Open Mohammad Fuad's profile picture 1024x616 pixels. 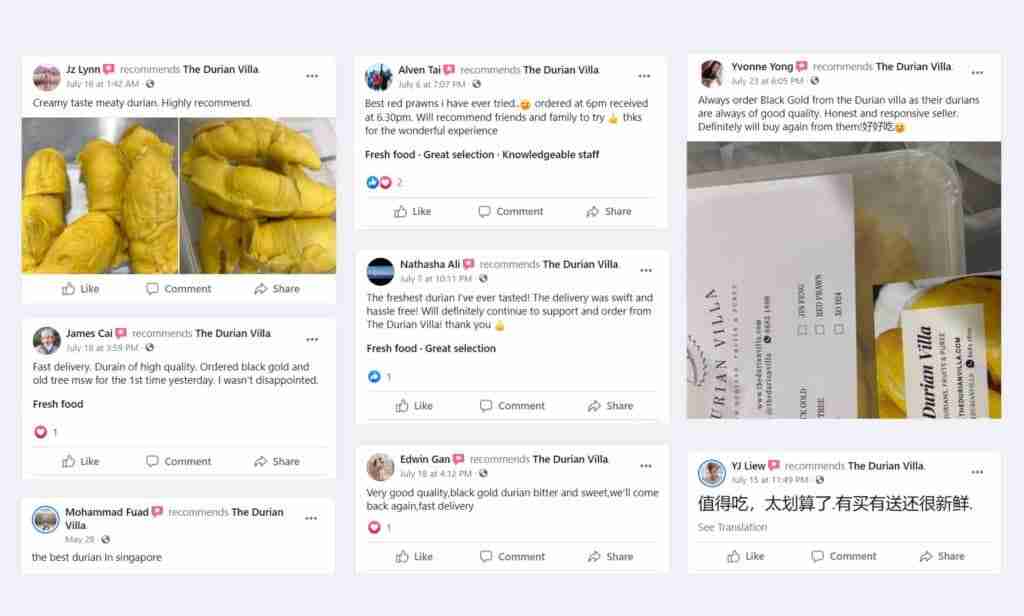coord(45,519)
